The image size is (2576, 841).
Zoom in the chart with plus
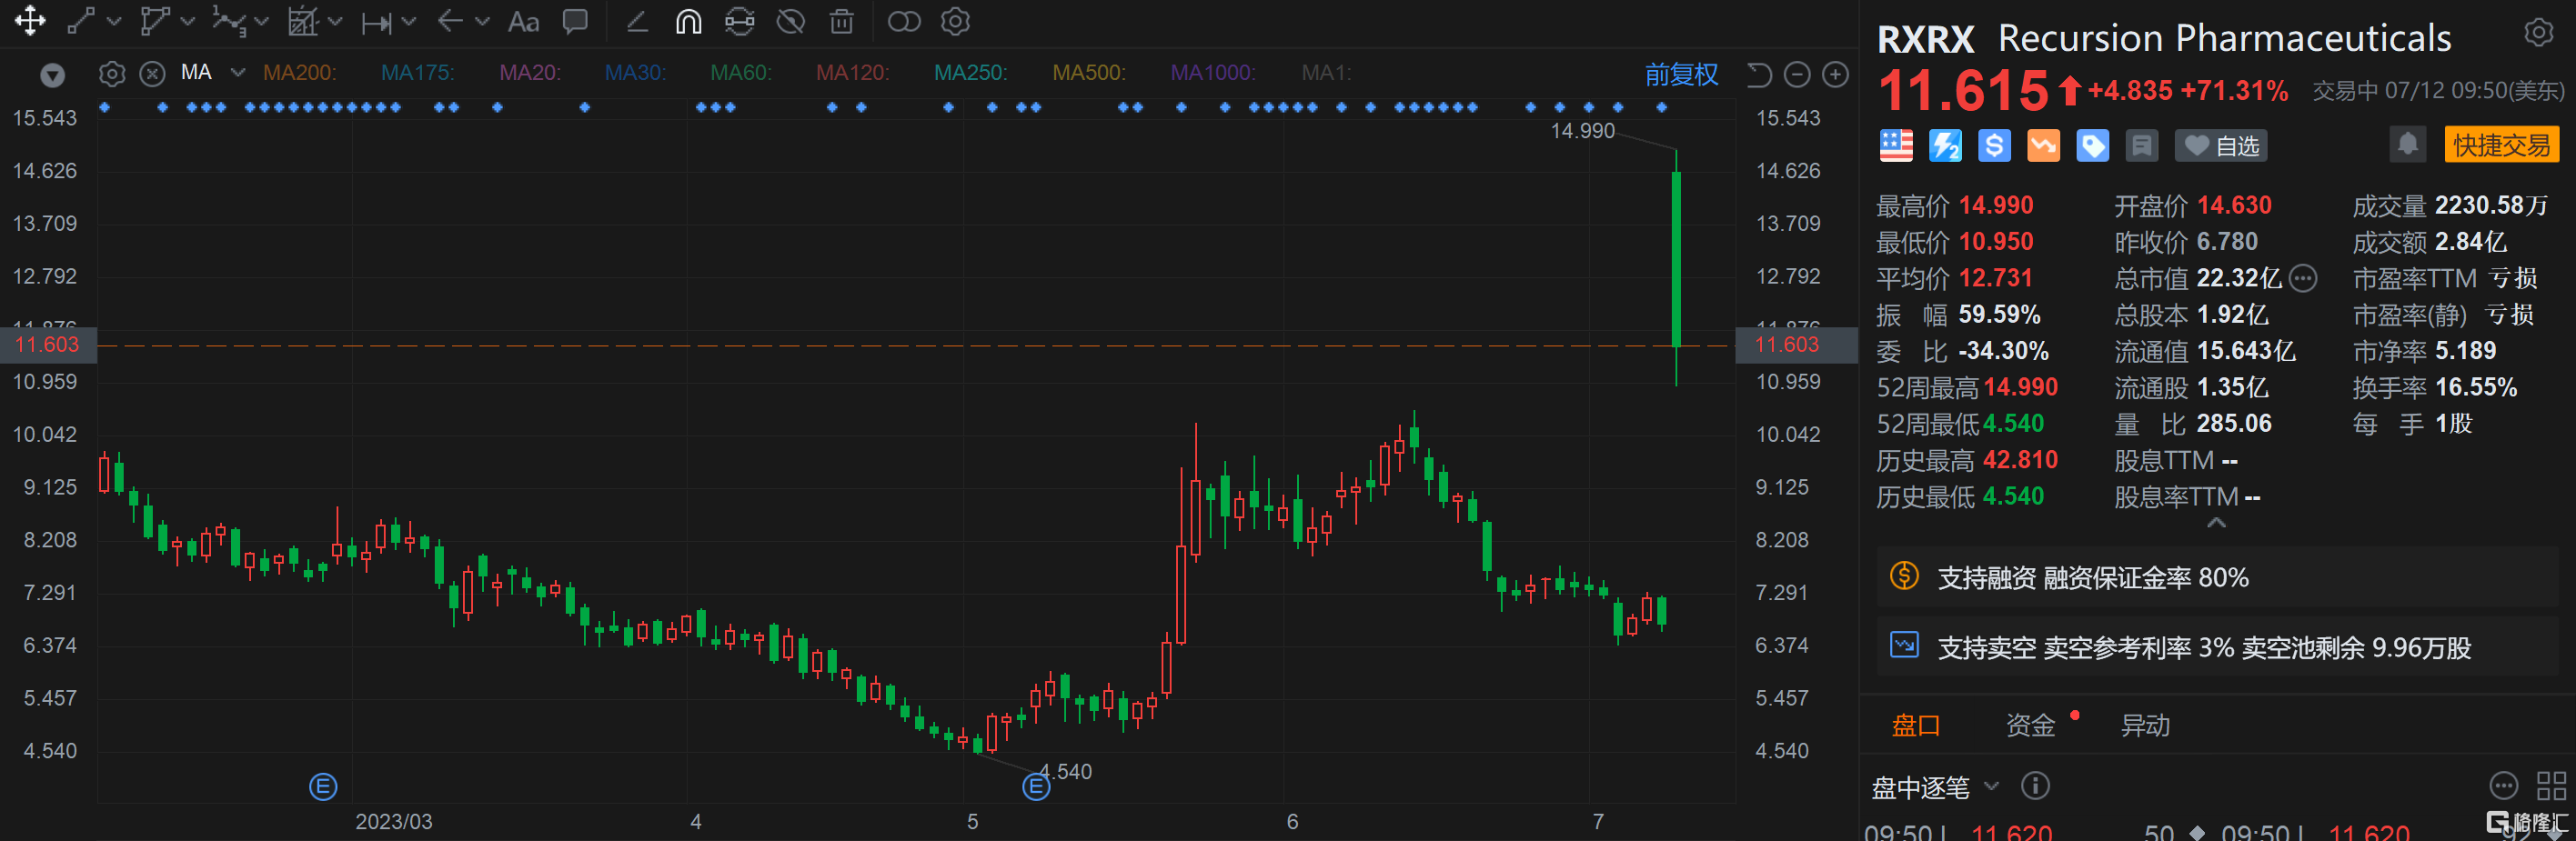(1836, 75)
